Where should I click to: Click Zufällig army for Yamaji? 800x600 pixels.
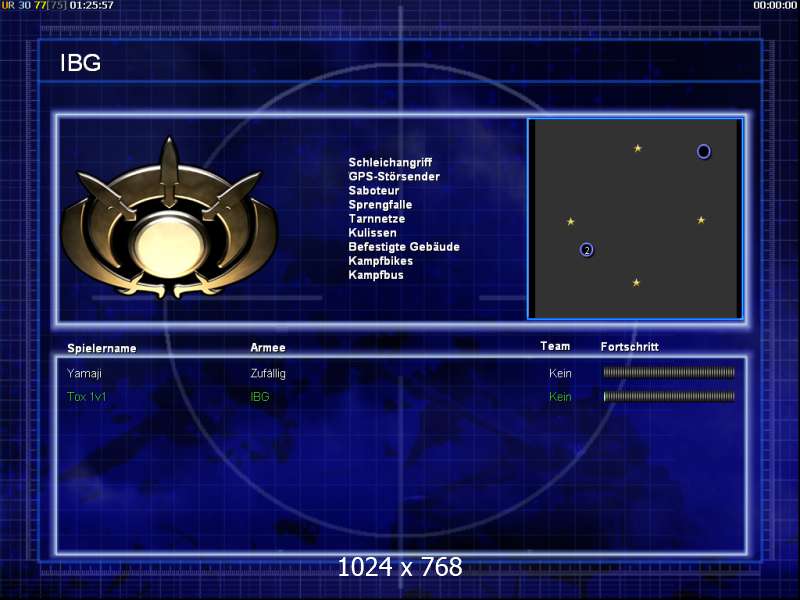click(x=268, y=373)
